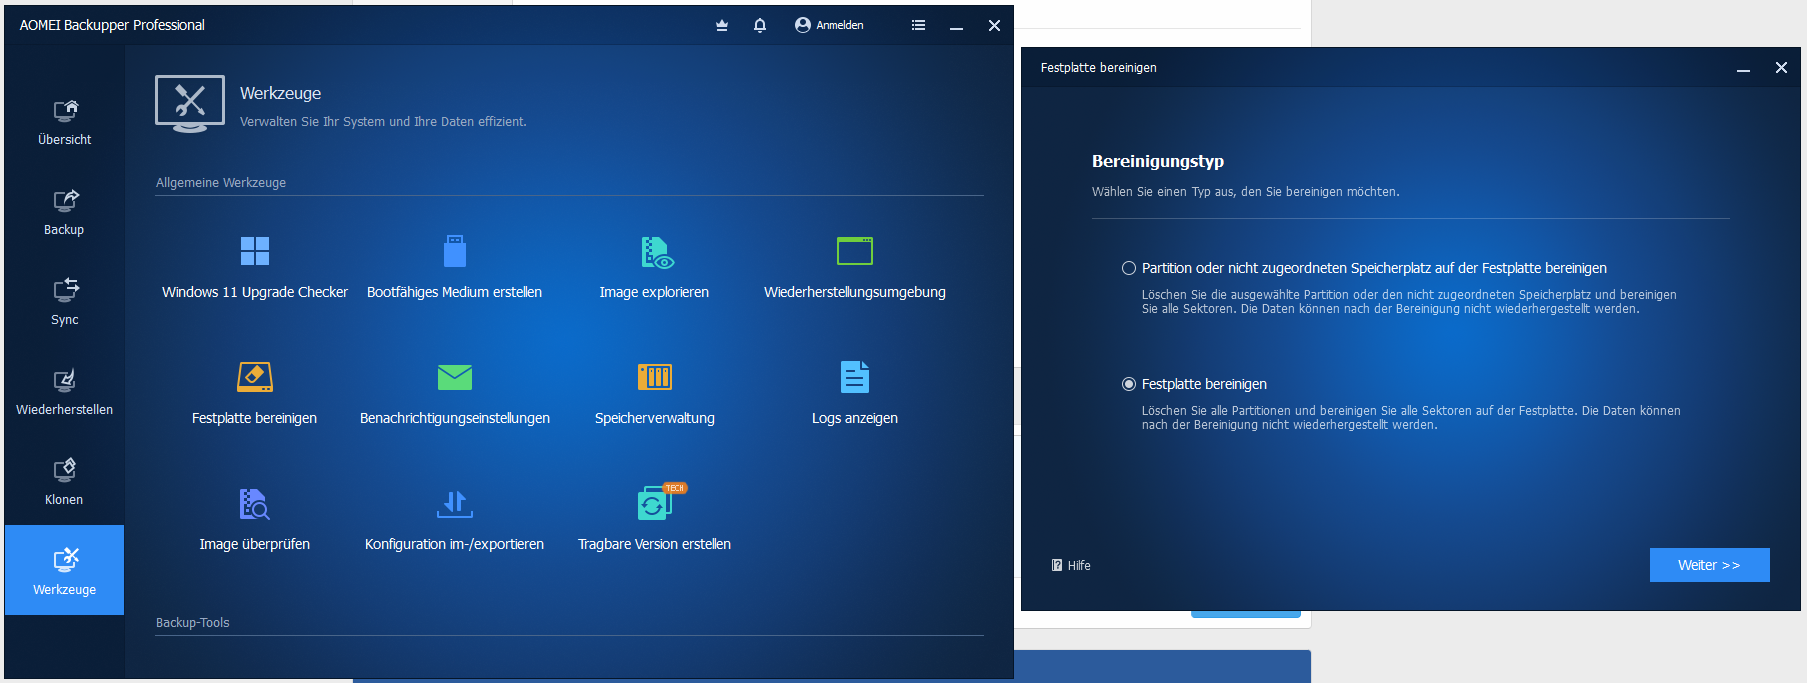Select Festplatte bereinigen radio option
This screenshot has height=683, width=1807.
pos(1129,384)
